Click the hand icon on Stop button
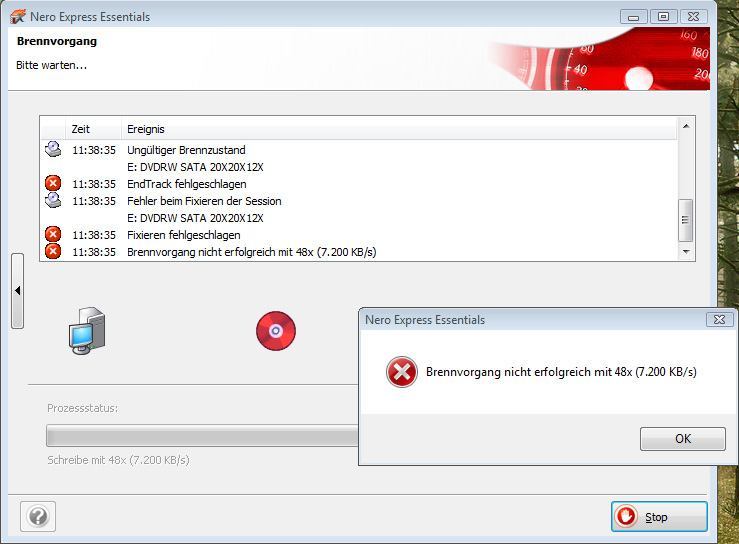The width and height of the screenshot is (739, 544). click(627, 516)
